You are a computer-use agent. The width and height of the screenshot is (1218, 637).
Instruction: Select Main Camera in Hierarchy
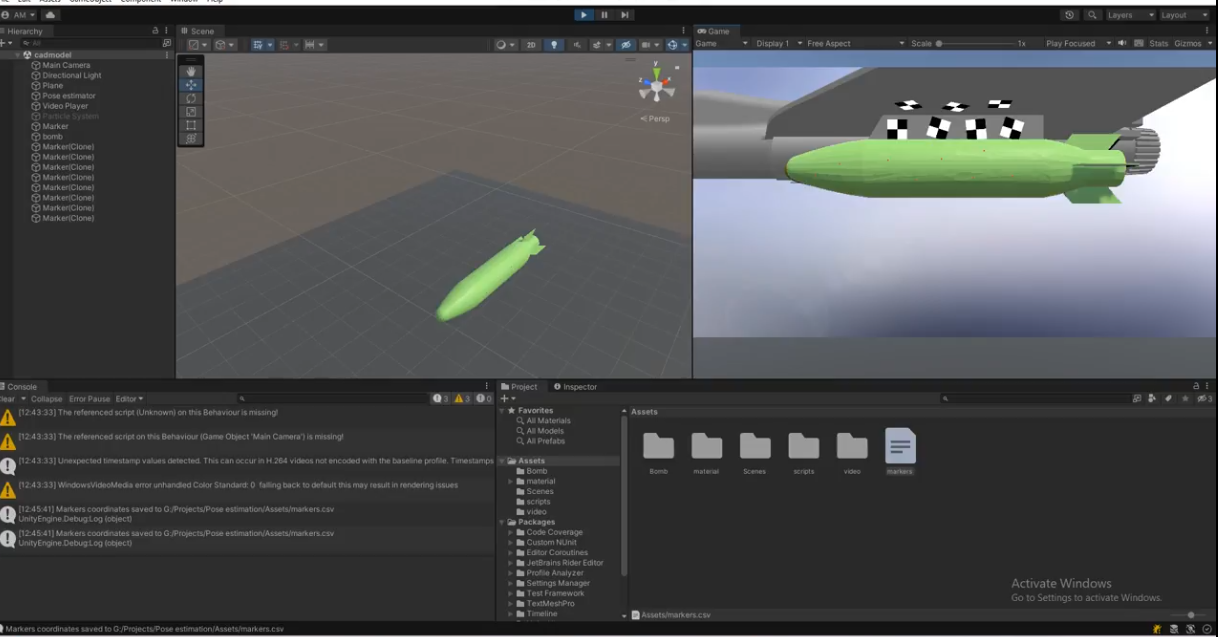(x=65, y=65)
